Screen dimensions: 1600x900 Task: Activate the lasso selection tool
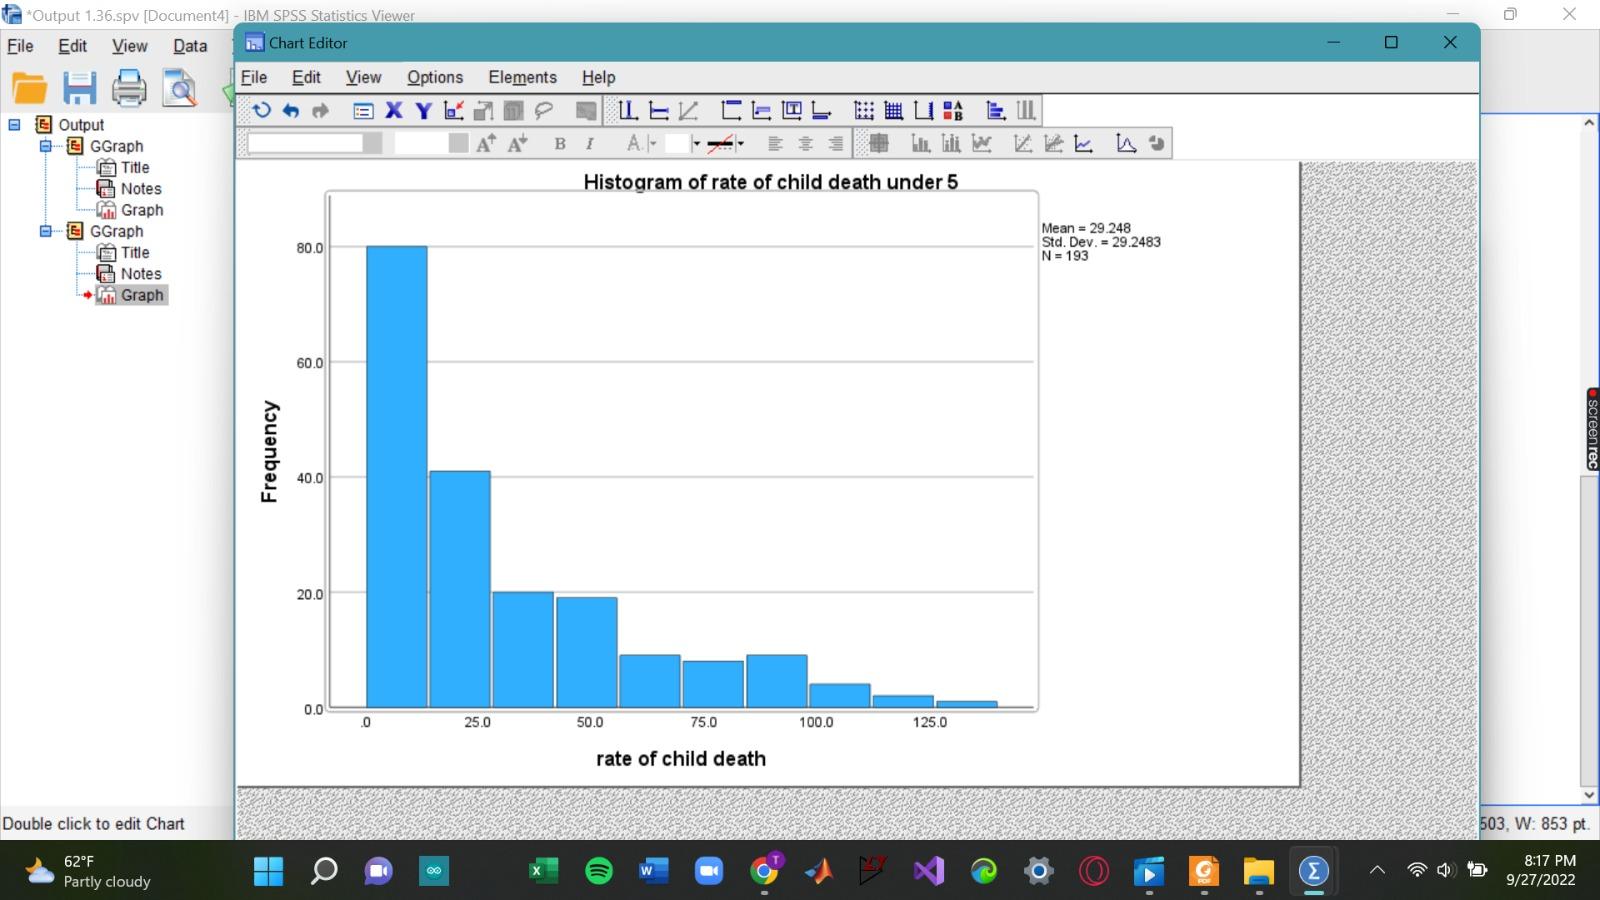[x=541, y=110]
